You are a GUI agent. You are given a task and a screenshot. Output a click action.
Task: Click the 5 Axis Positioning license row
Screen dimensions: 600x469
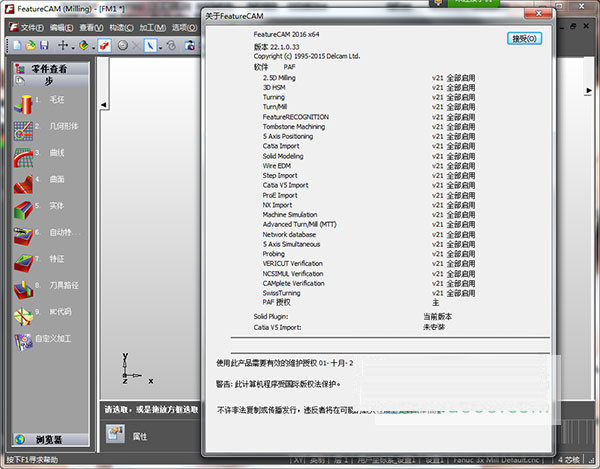(369, 137)
